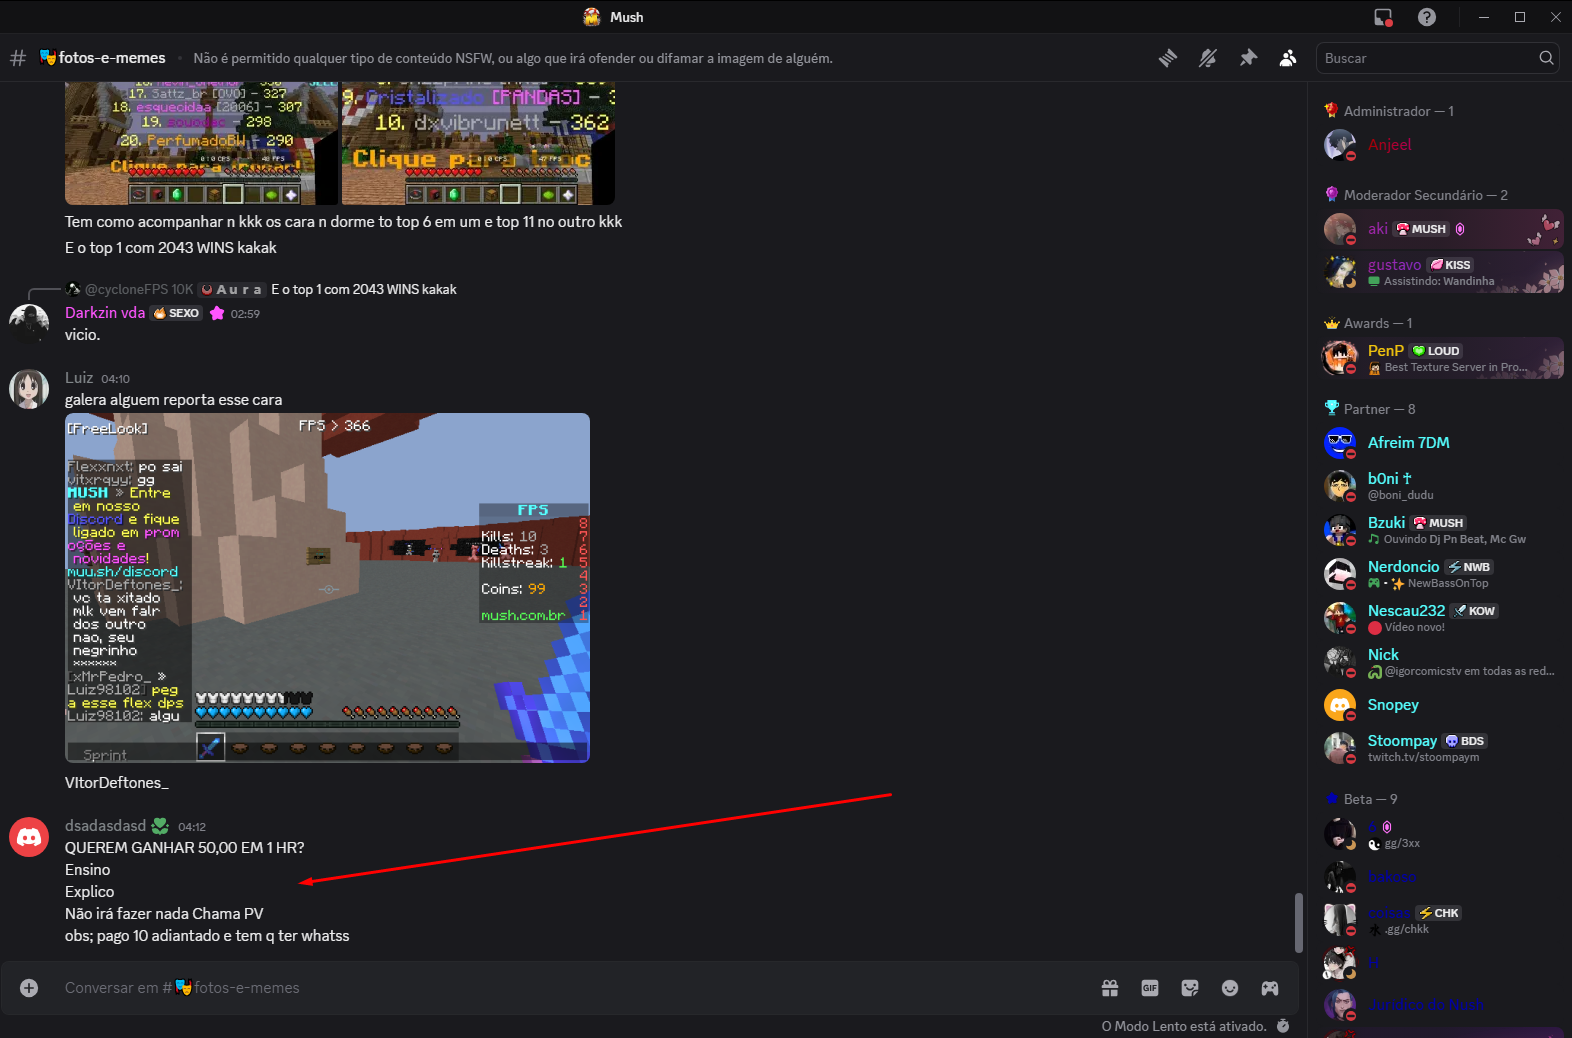1572x1038 pixels.
Task: Click the KISS tag beside gustavo
Action: (x=1451, y=265)
